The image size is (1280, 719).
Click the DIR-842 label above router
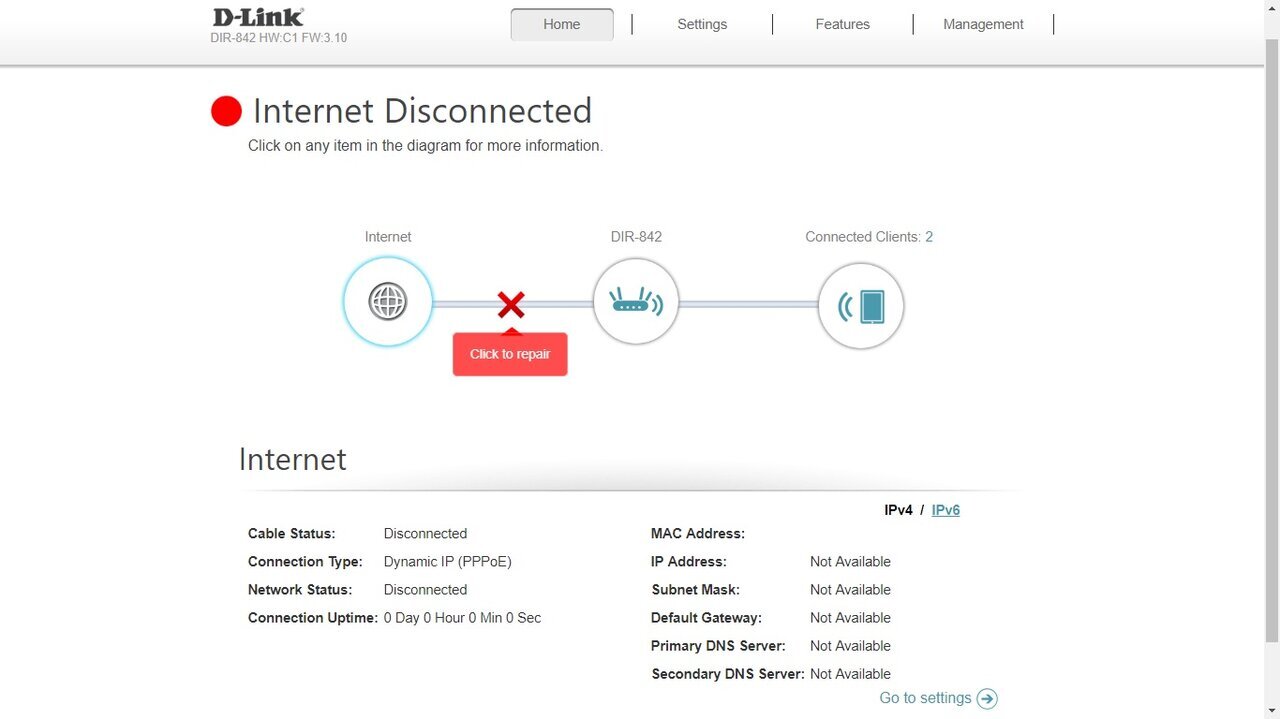(636, 237)
